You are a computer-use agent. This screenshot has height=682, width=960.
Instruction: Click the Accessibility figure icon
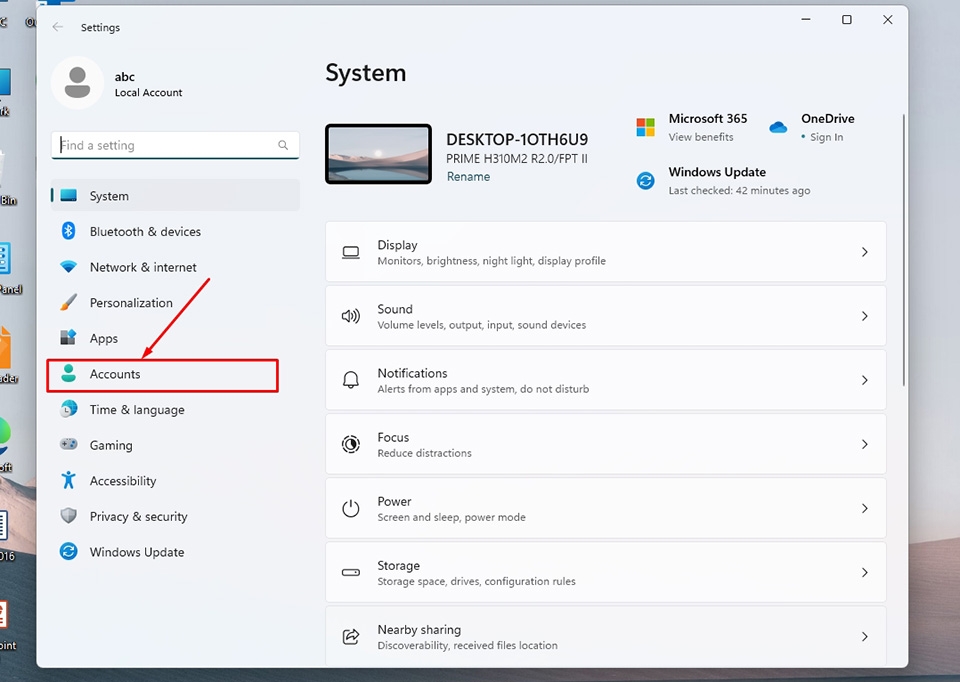tap(69, 480)
